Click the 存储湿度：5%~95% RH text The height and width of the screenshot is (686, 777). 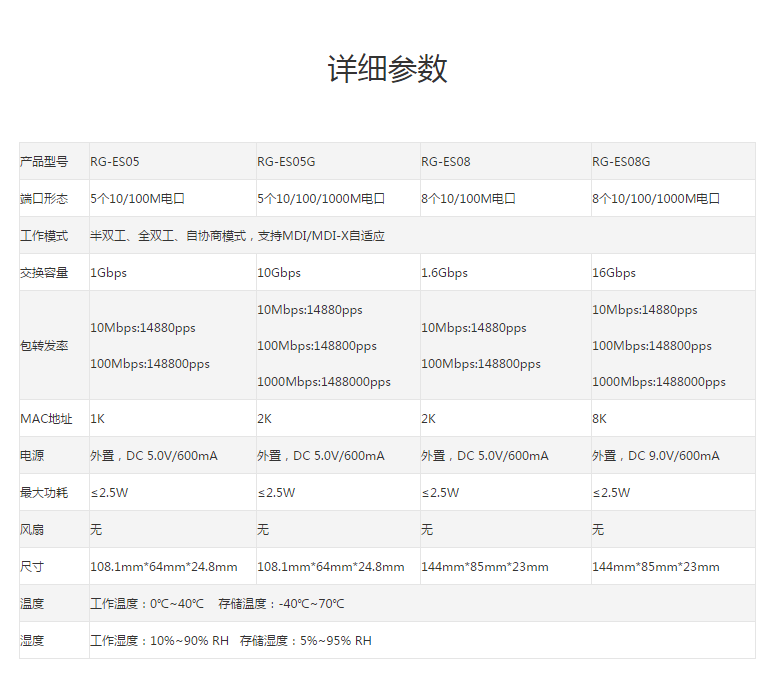pos(306,641)
